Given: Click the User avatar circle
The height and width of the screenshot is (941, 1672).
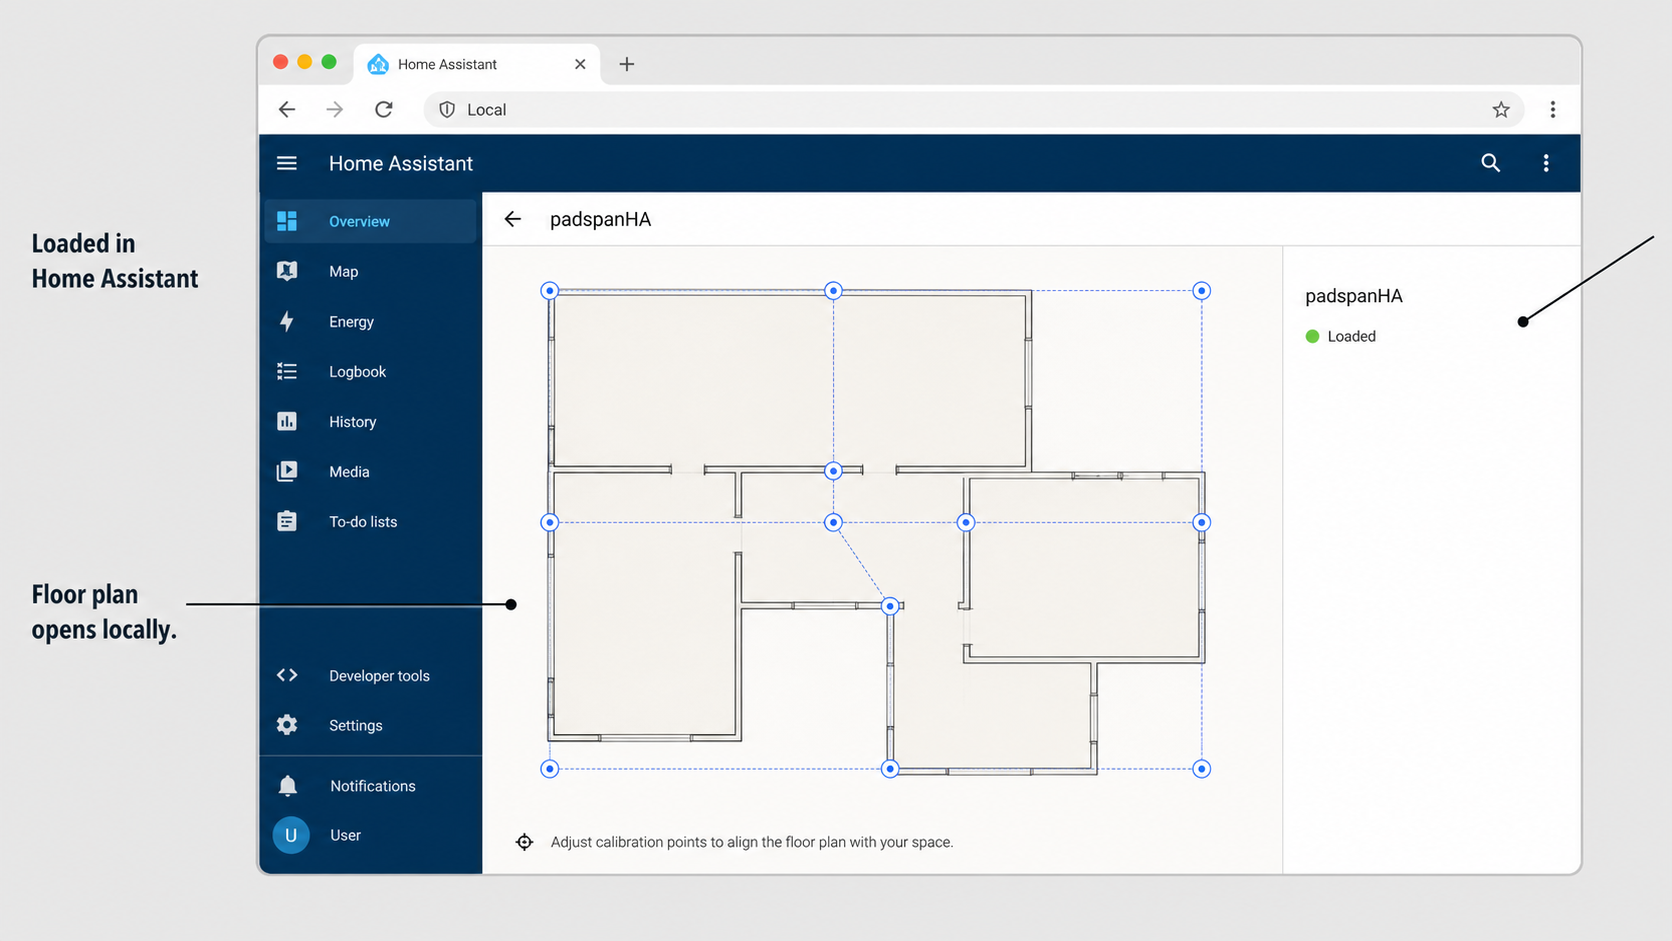Looking at the screenshot, I should [291, 835].
